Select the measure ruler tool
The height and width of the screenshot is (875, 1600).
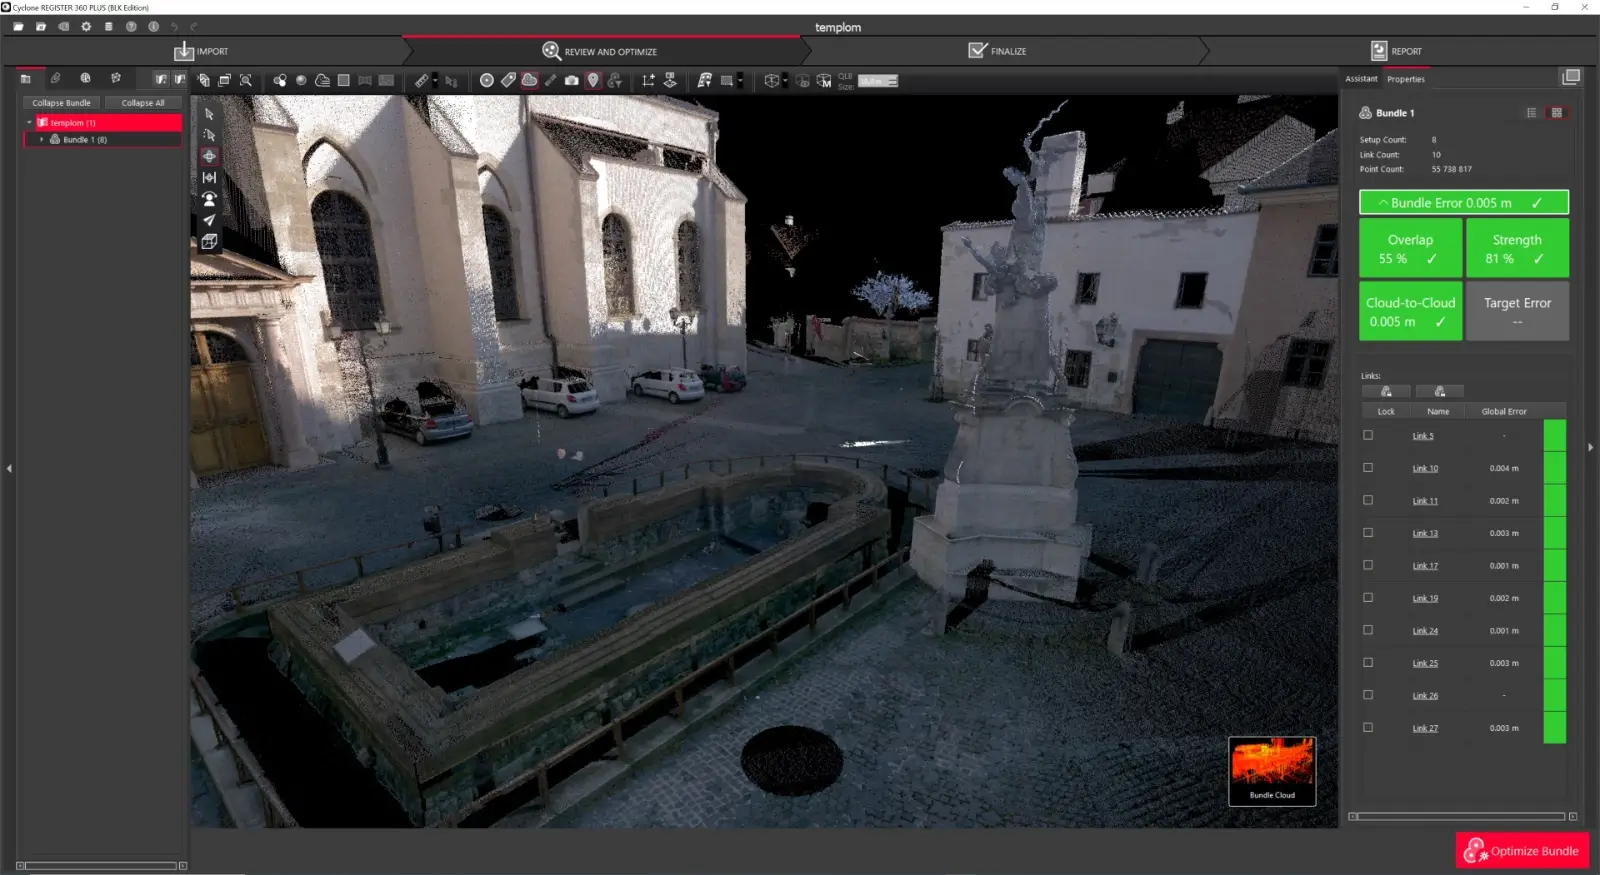click(x=422, y=81)
